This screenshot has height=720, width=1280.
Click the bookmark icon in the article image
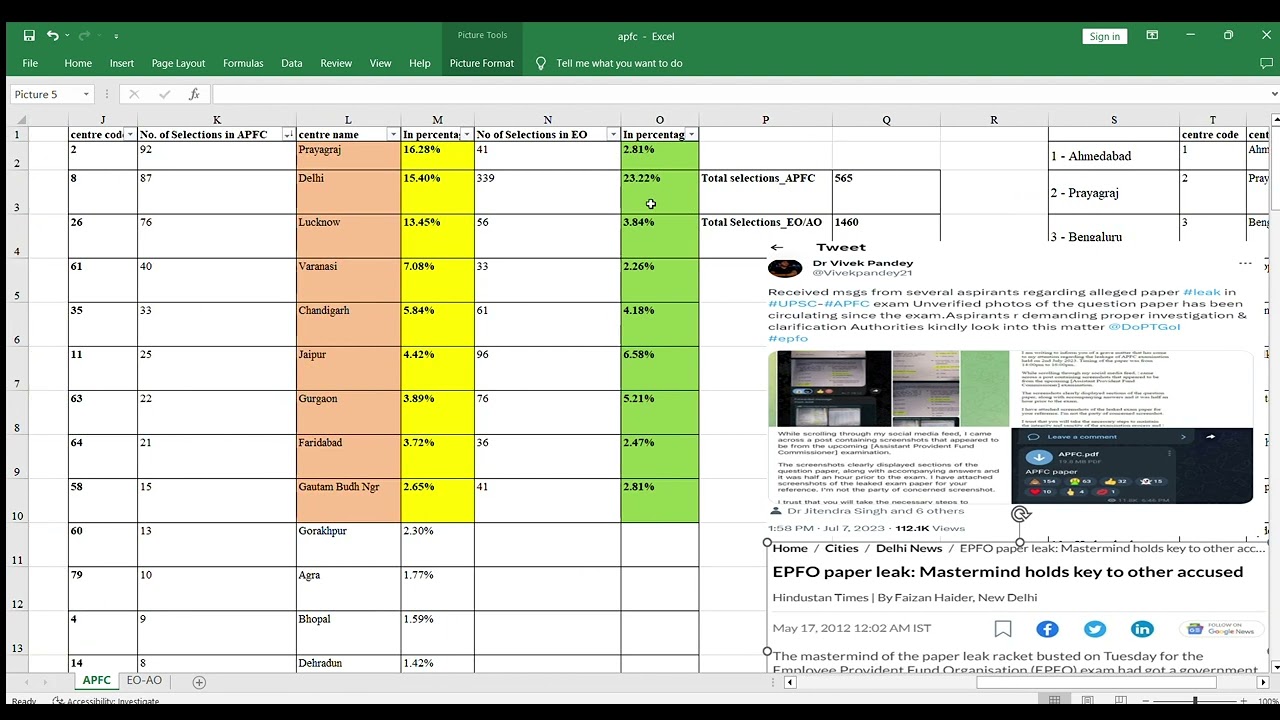pos(1003,629)
